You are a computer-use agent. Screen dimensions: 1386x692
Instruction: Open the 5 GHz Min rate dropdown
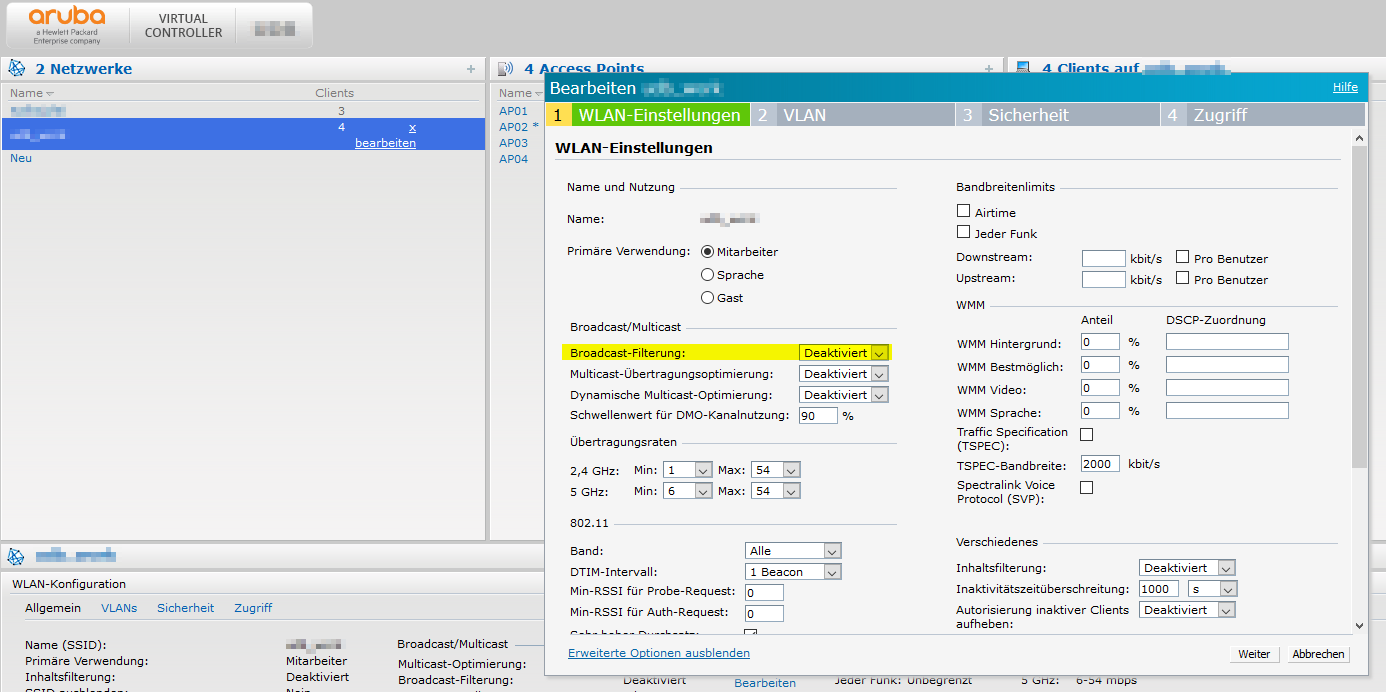(x=689, y=491)
